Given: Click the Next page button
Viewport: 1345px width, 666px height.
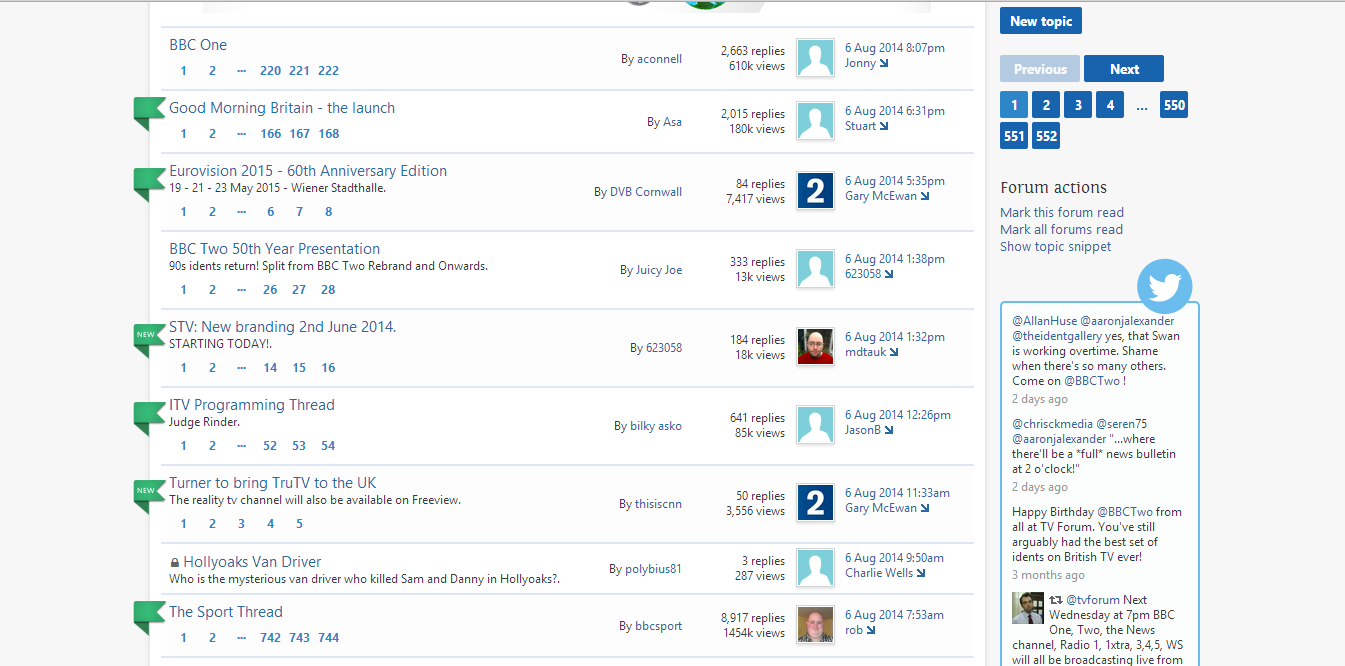Looking at the screenshot, I should (1124, 69).
